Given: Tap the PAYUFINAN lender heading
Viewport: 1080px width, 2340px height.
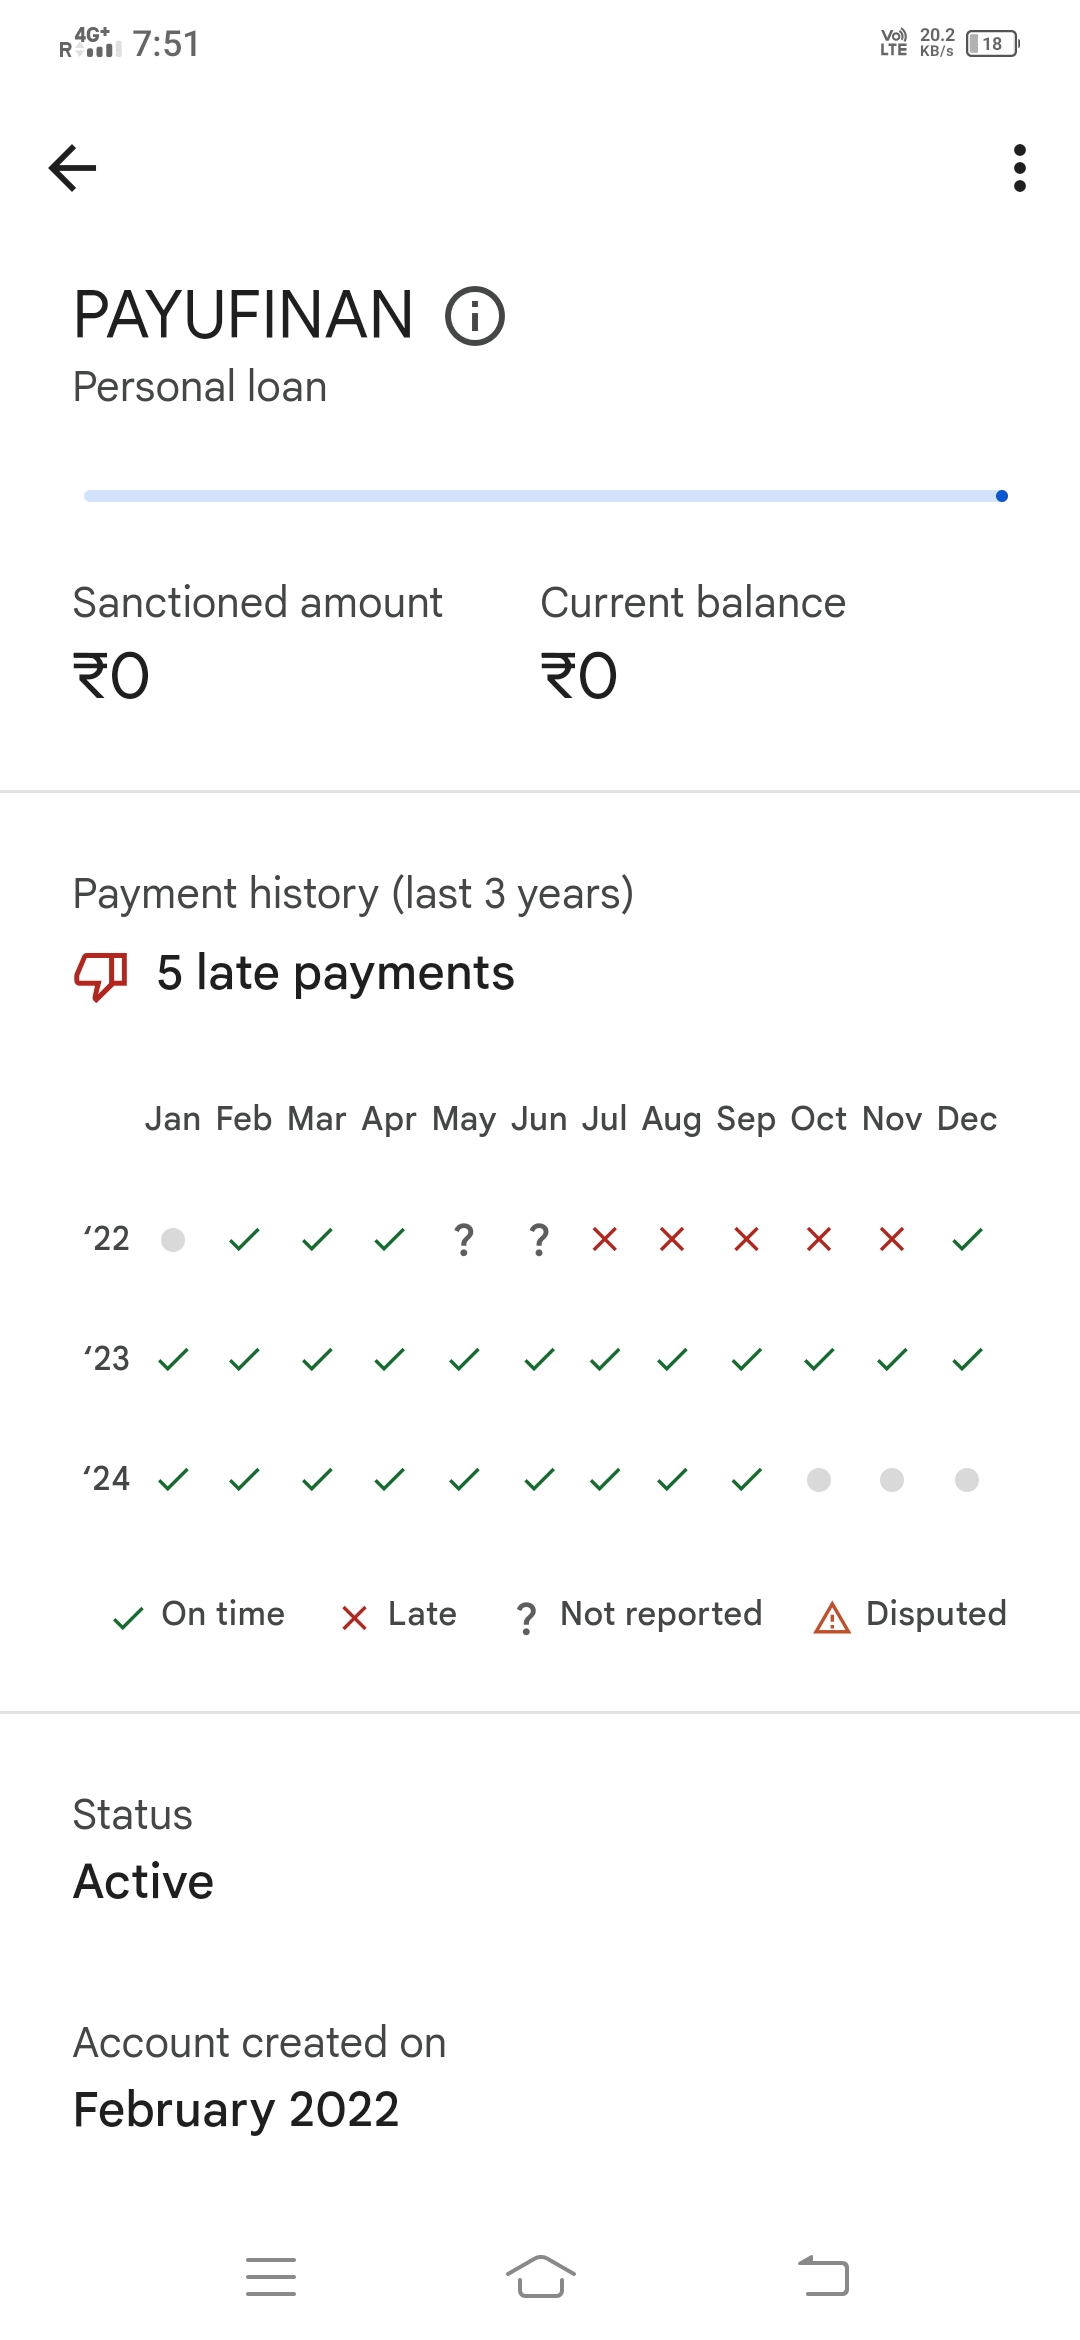Looking at the screenshot, I should click(x=243, y=315).
